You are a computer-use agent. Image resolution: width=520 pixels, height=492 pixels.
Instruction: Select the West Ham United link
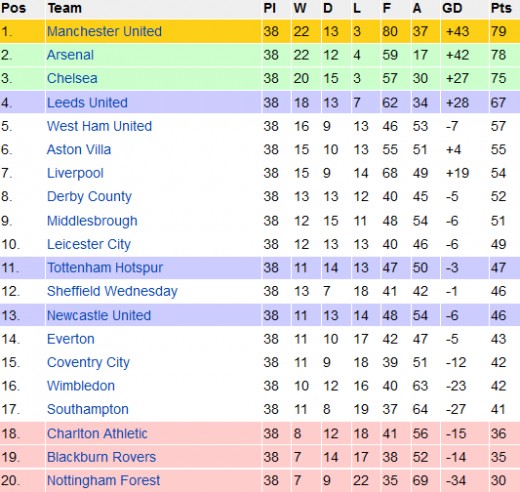tap(99, 126)
